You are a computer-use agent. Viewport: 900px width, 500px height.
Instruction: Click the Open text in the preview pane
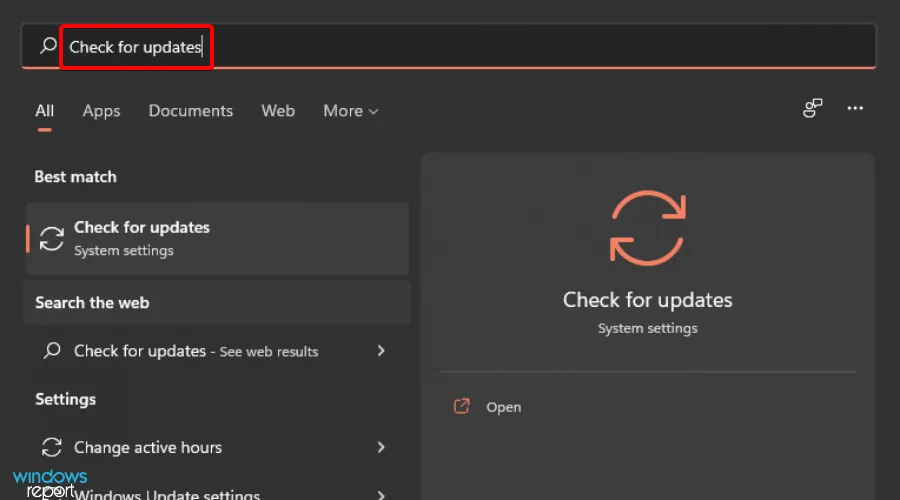[503, 407]
